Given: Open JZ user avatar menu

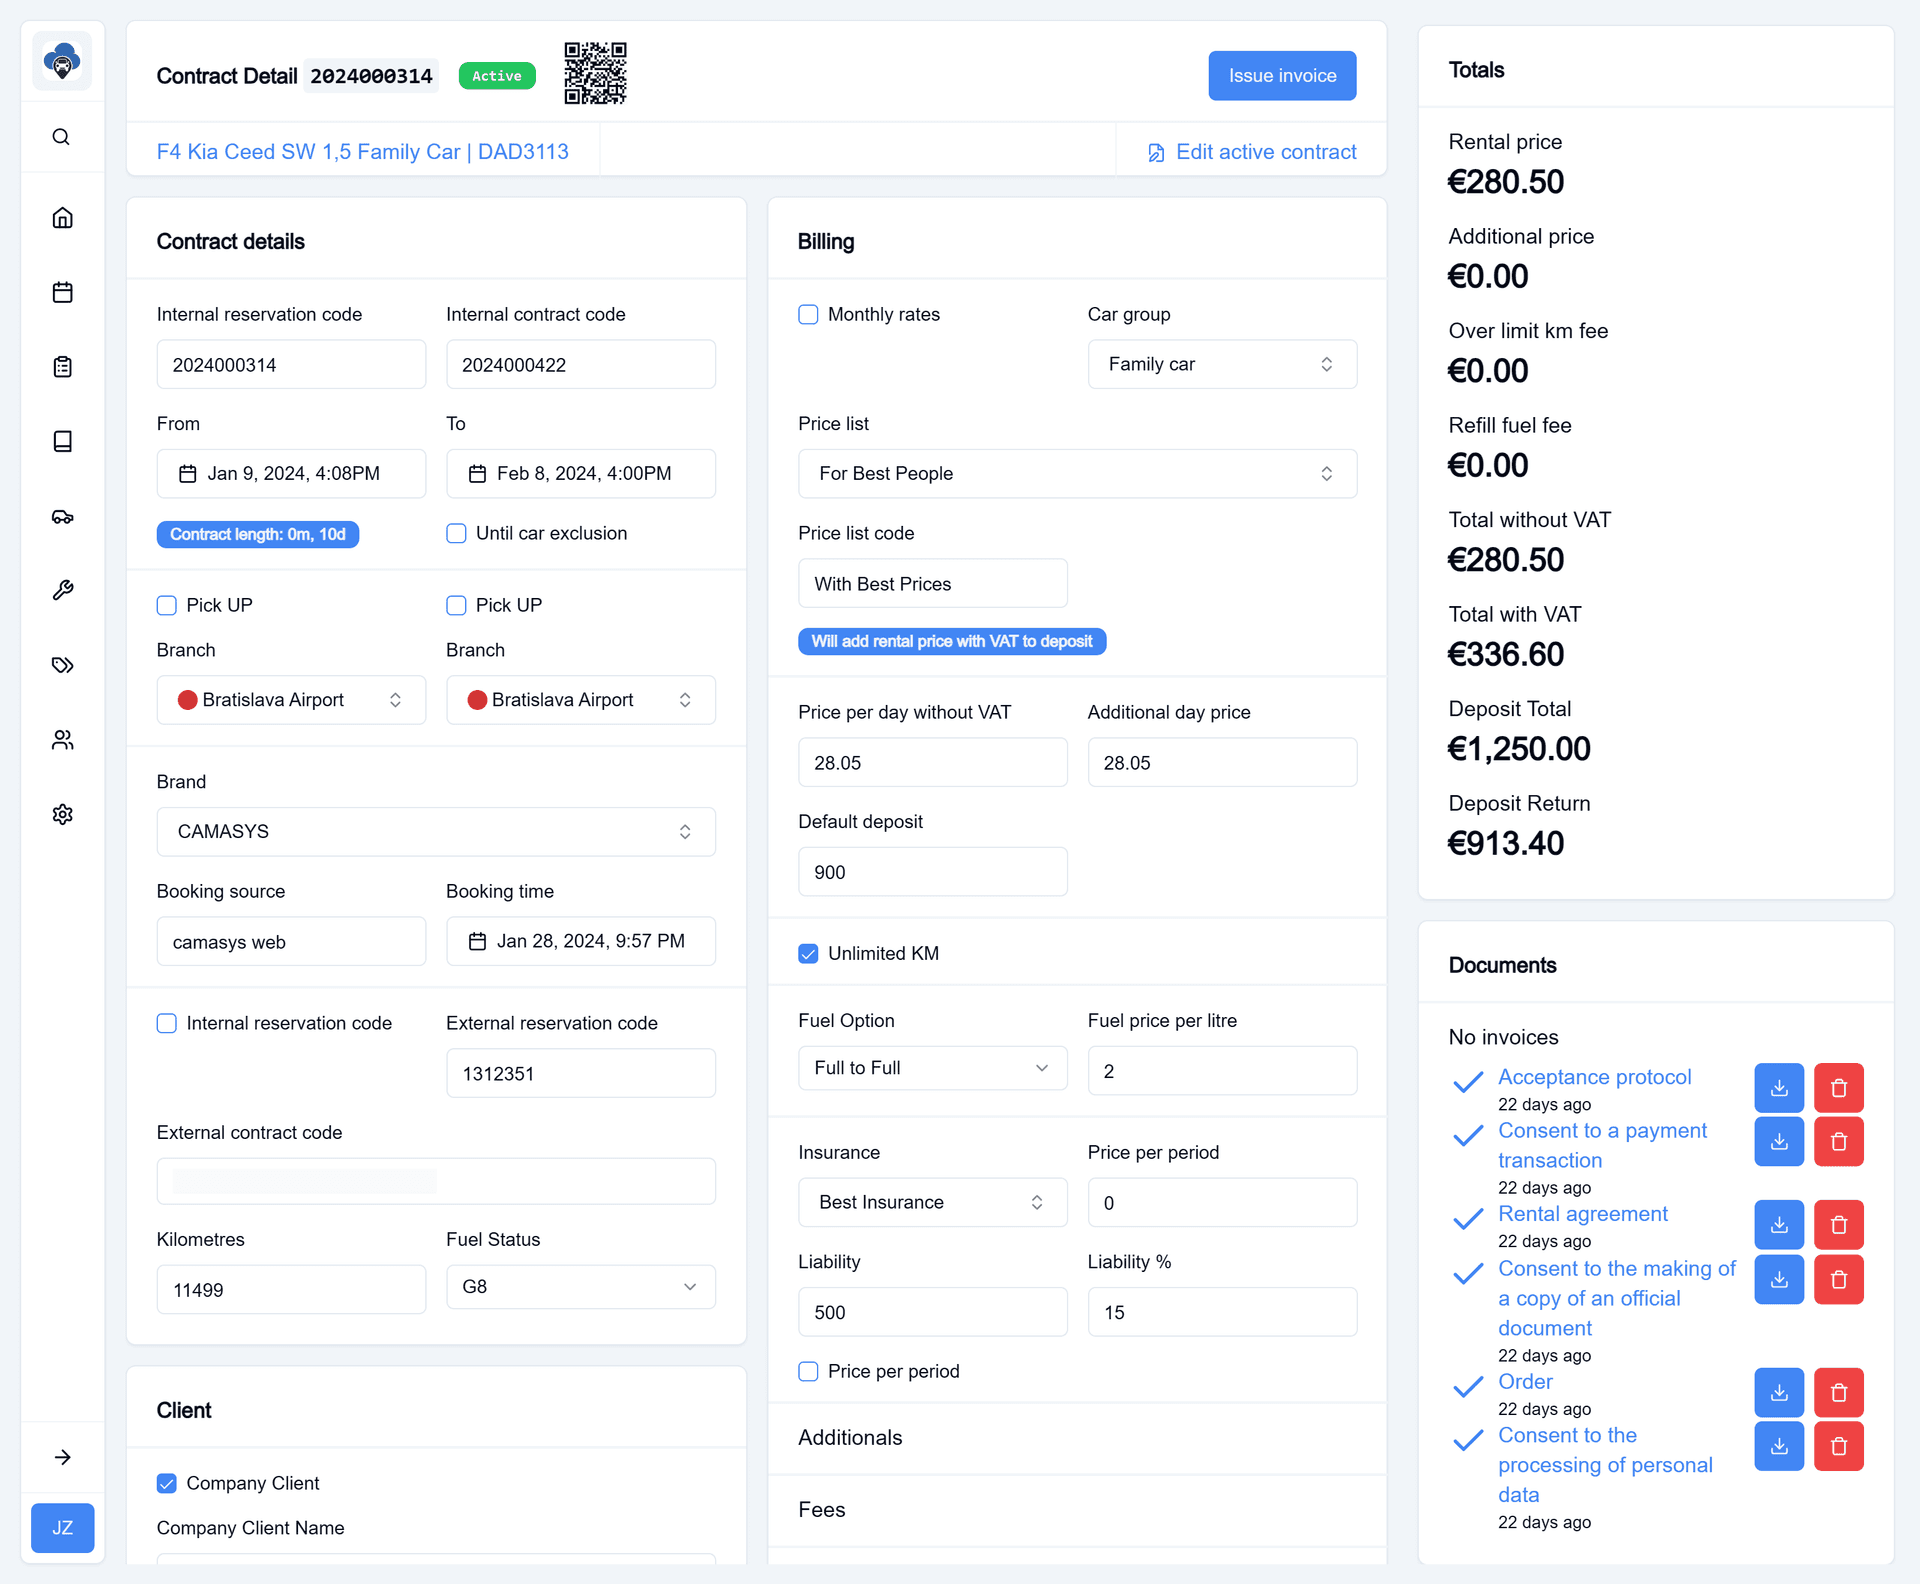Looking at the screenshot, I should click(62, 1528).
